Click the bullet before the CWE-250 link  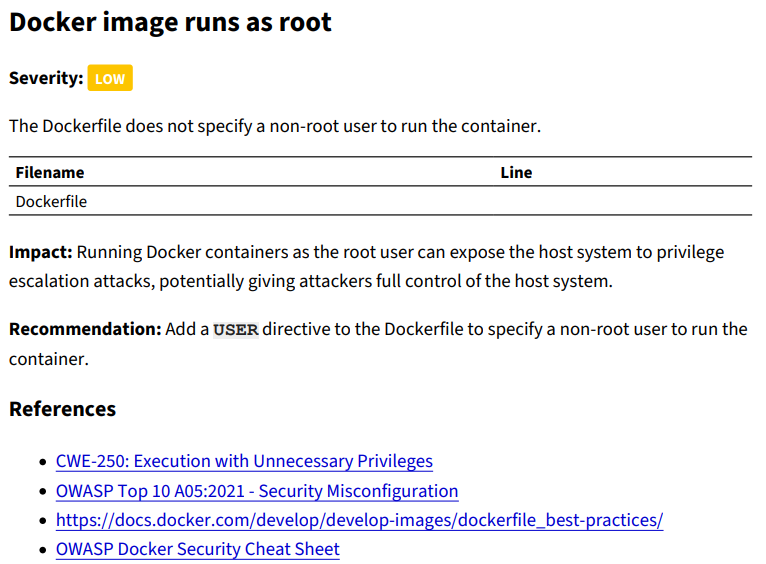[x=42, y=462]
